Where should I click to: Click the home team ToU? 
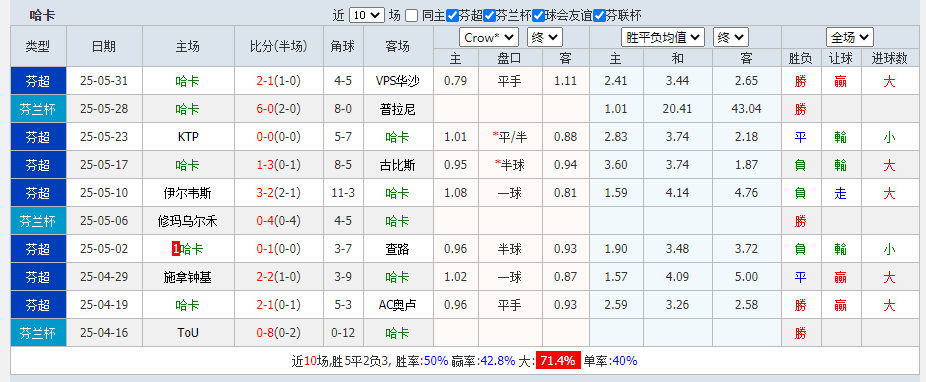coord(188,333)
